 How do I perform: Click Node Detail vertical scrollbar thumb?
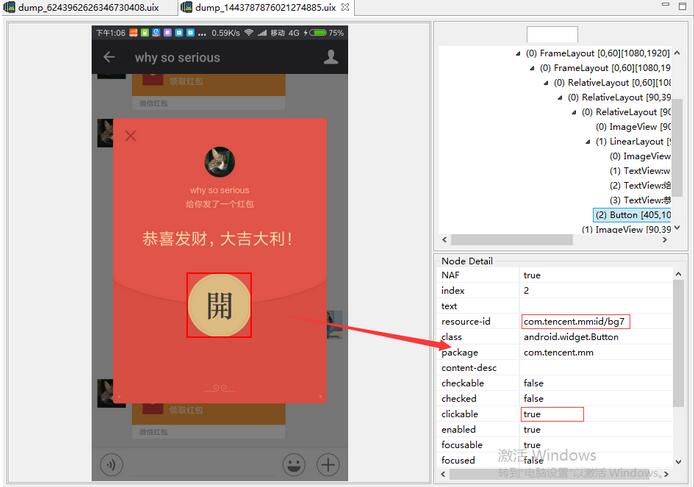tap(678, 343)
